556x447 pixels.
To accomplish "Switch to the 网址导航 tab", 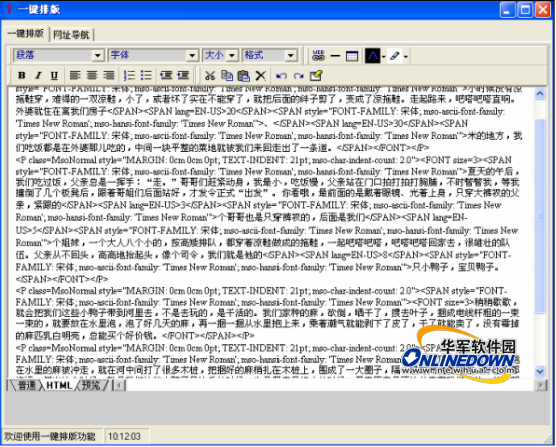I will [71, 35].
